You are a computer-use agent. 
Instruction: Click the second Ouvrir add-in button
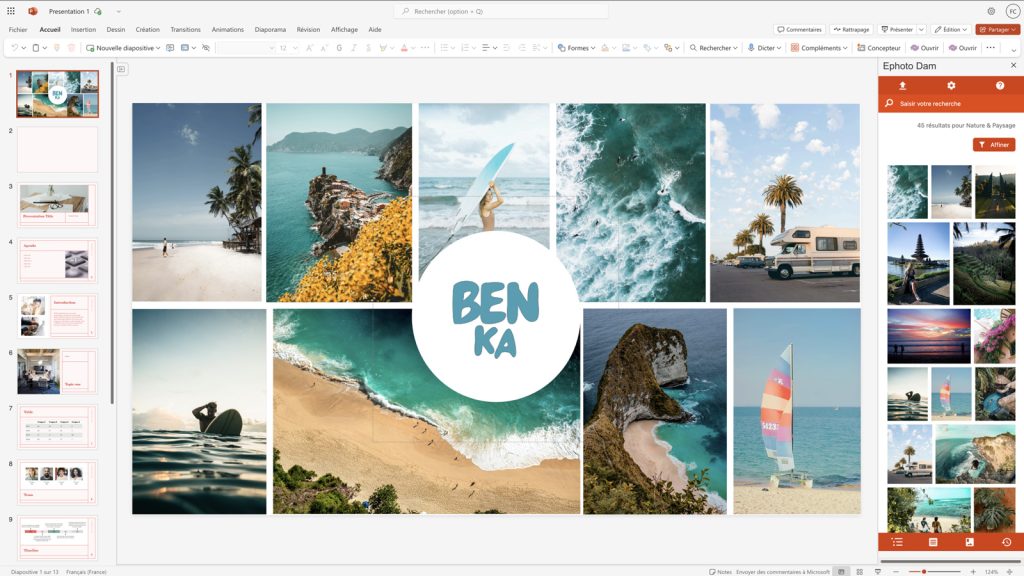click(x=963, y=48)
